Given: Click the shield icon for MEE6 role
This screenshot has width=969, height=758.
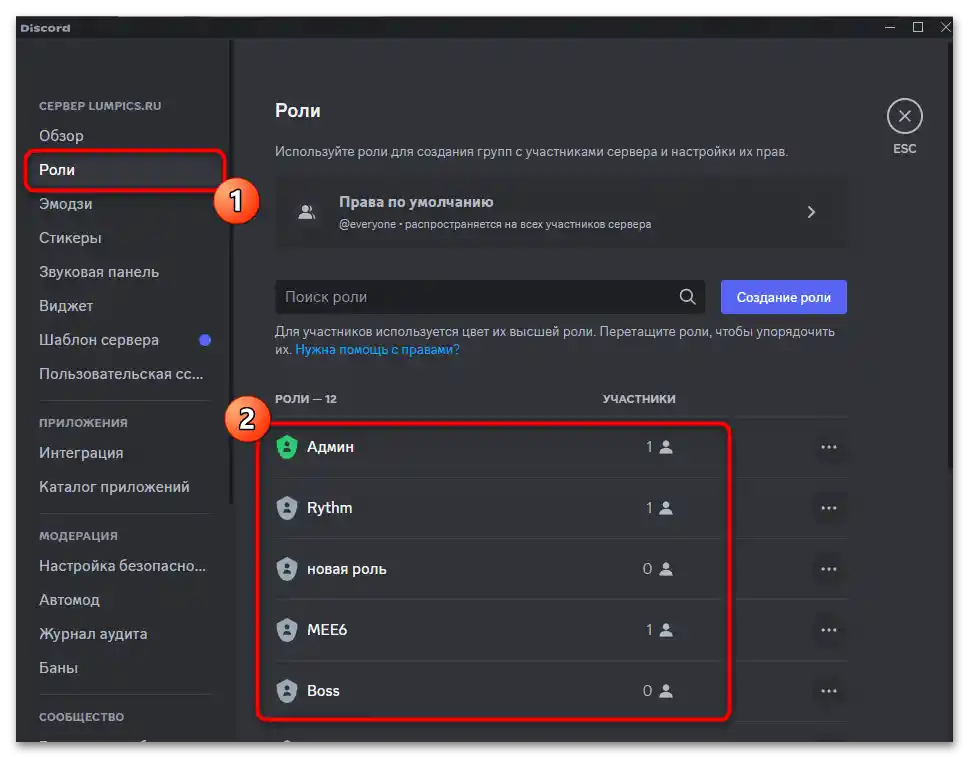Looking at the screenshot, I should pyautogui.click(x=287, y=630).
